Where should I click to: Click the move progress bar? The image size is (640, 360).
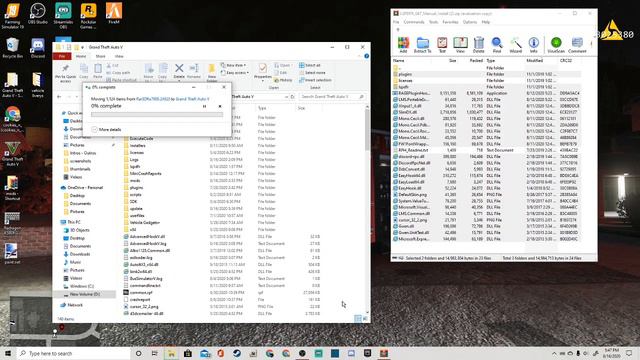click(x=157, y=115)
